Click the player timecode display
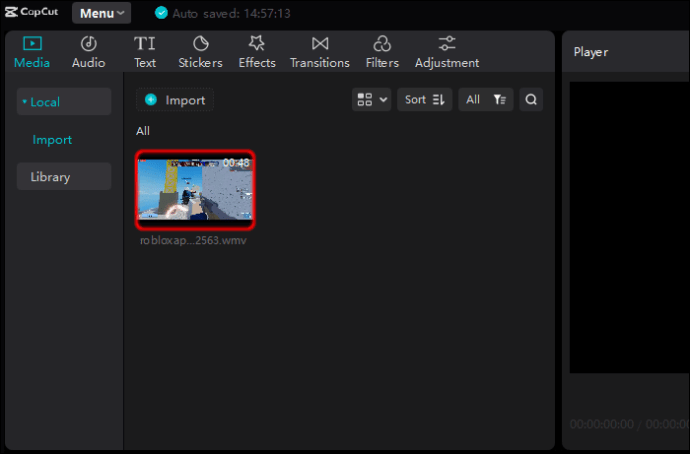The image size is (690, 454). coord(630,424)
